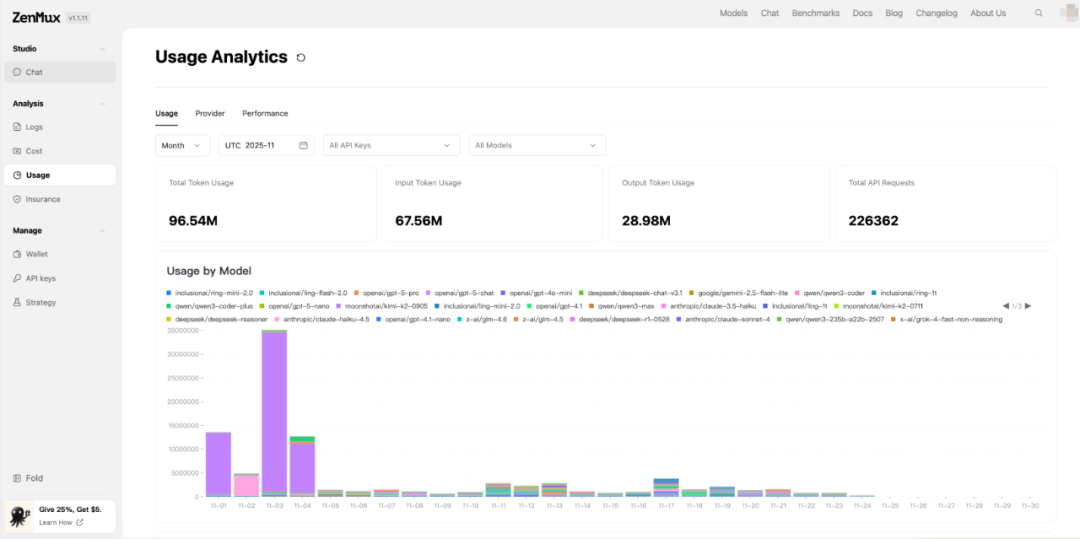Click the moonshotai/kimi-k2-0905 color swatch

click(x=339, y=306)
